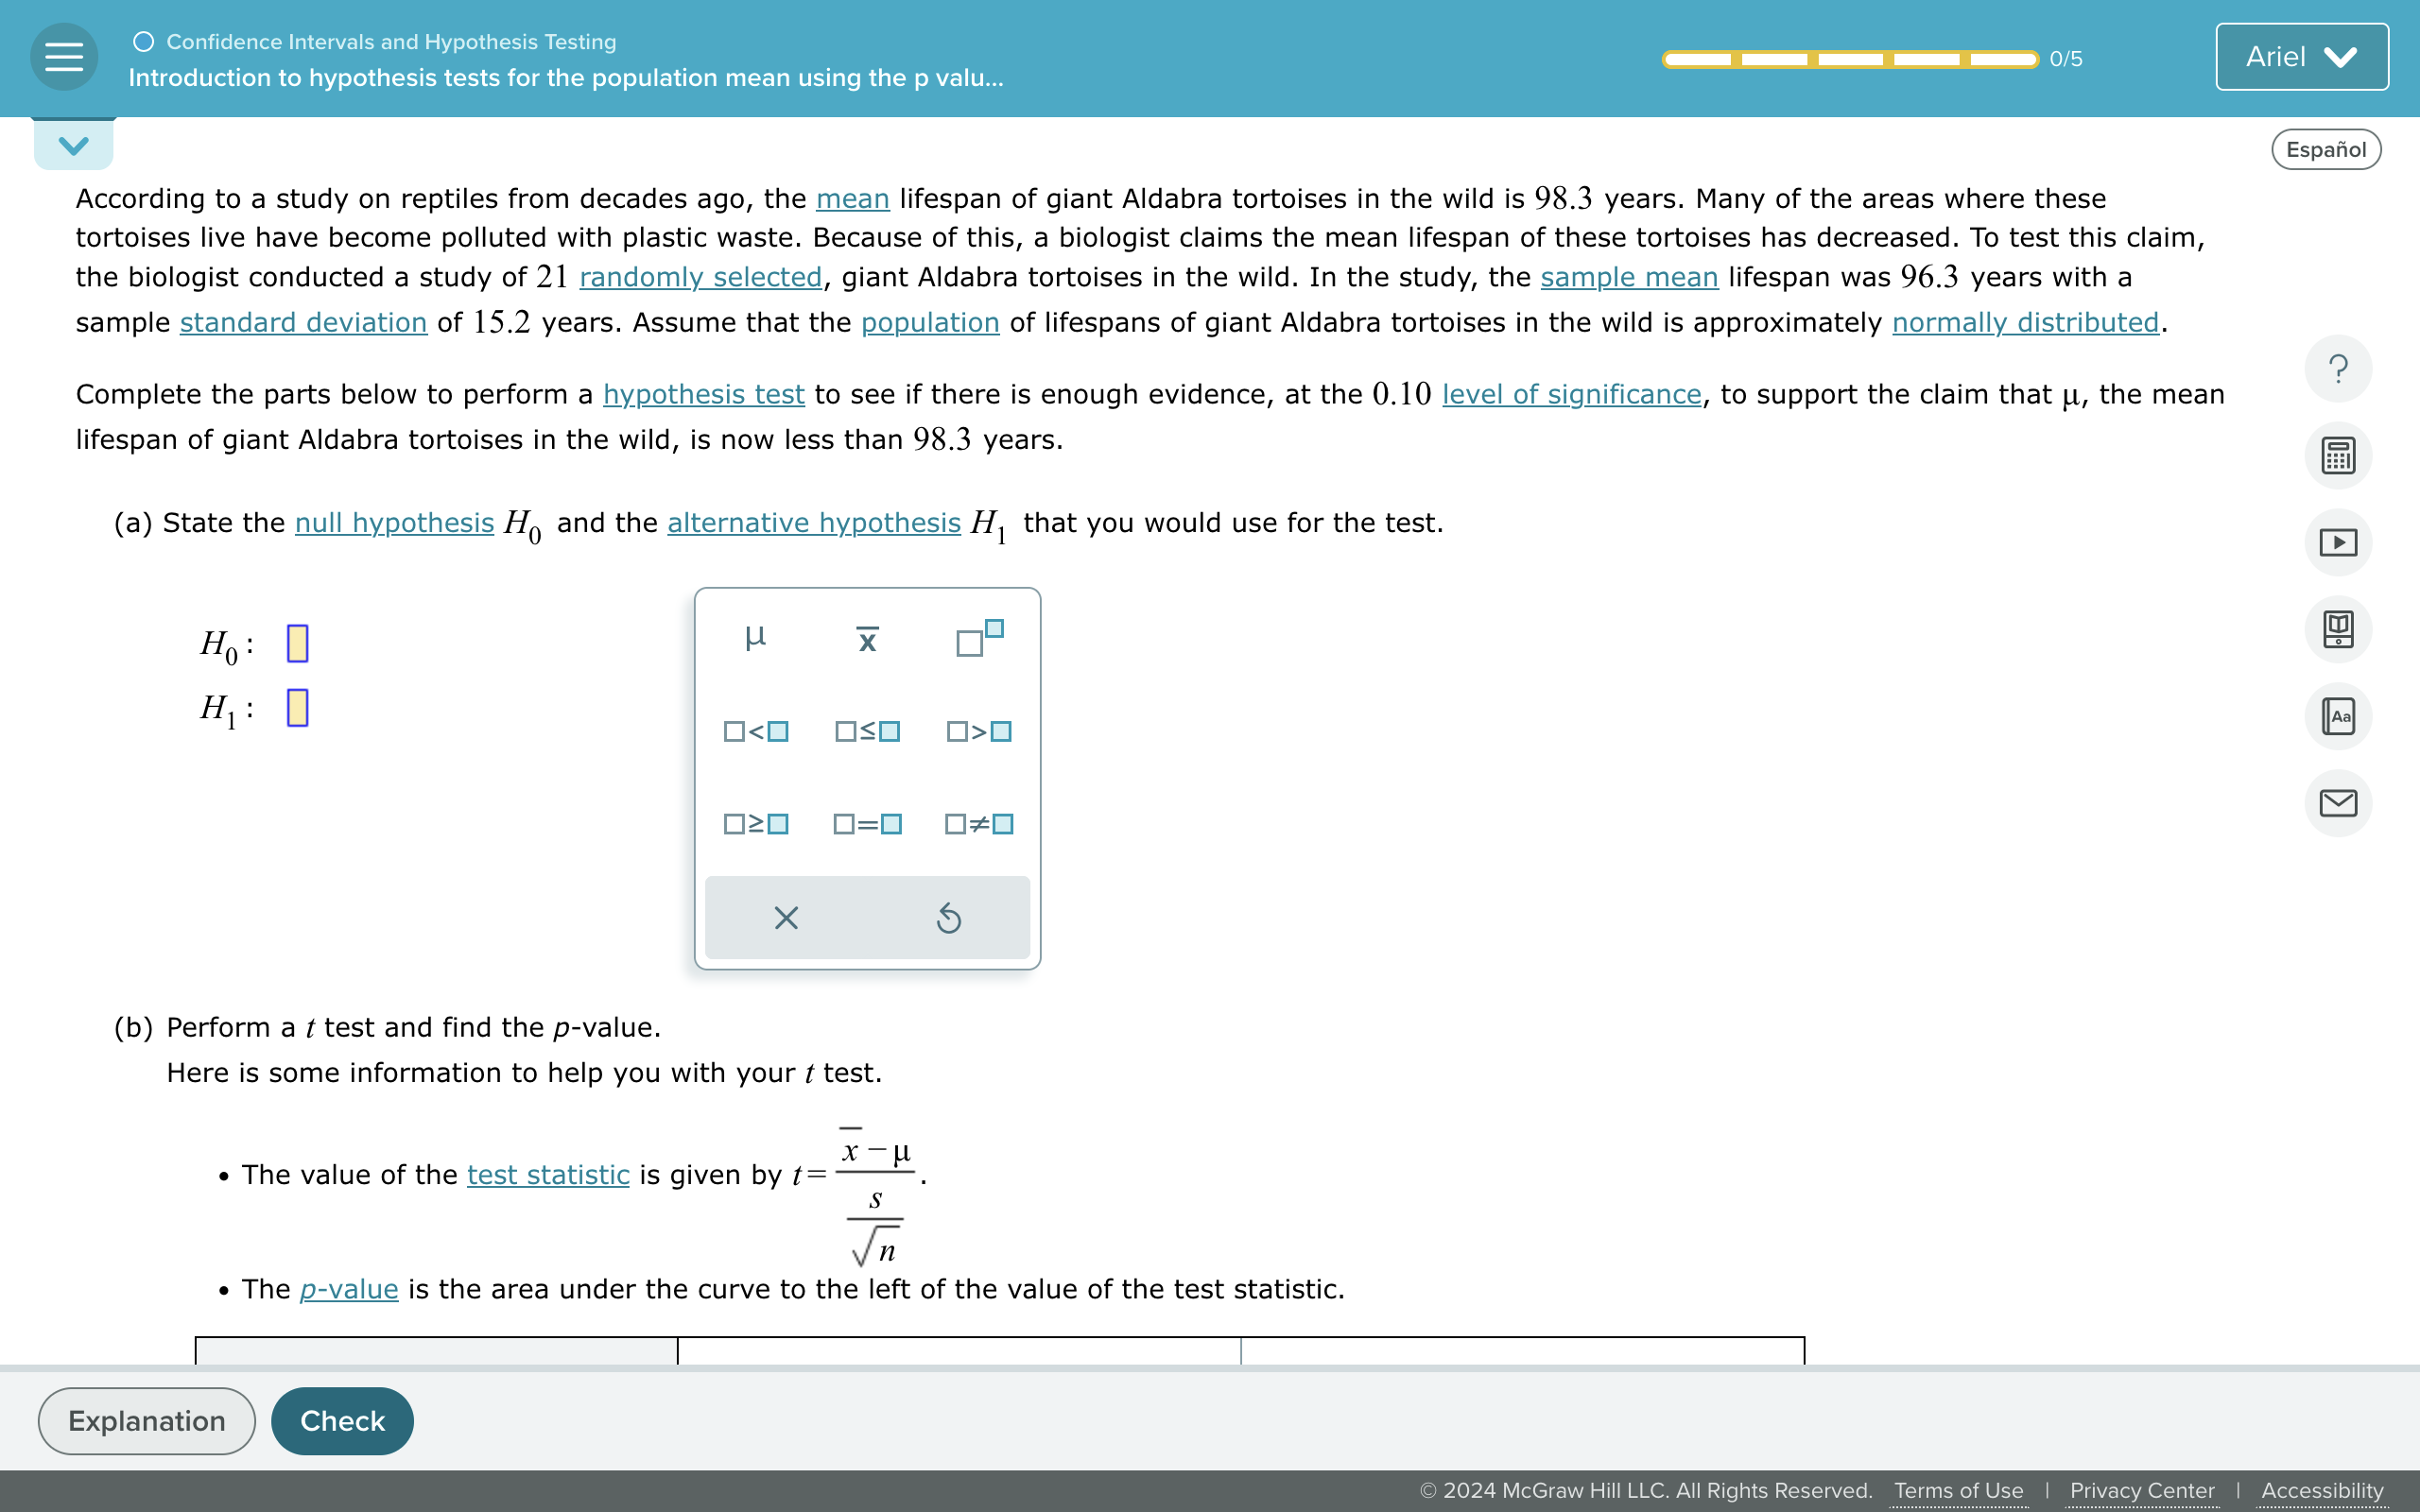2420x1512 pixels.
Task: Click the envelope/mail icon on the right sidebar
Action: click(2342, 803)
